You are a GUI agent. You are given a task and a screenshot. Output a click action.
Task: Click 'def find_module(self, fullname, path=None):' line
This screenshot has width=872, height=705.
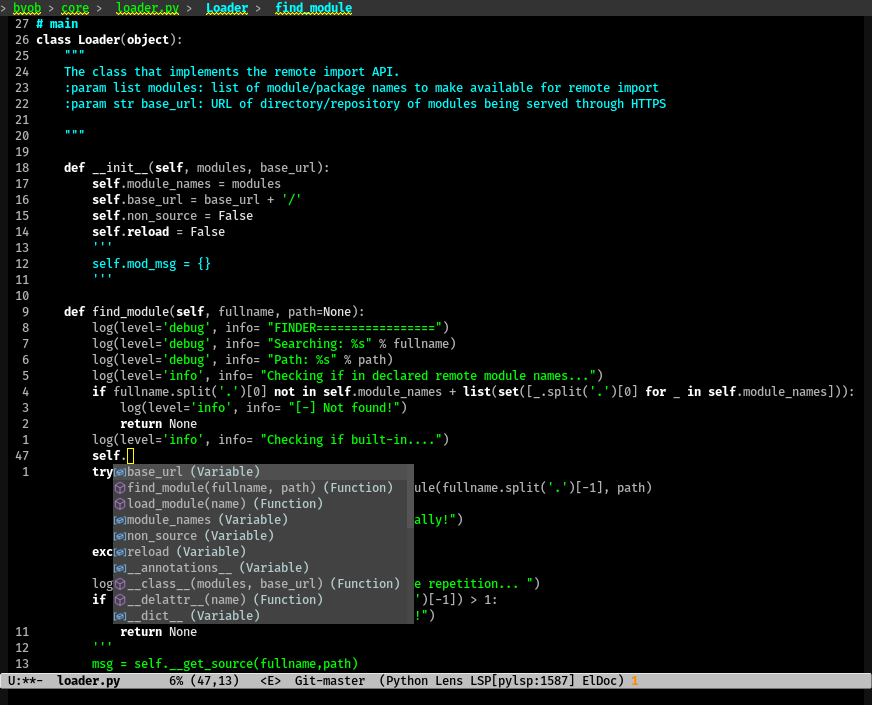(x=214, y=312)
